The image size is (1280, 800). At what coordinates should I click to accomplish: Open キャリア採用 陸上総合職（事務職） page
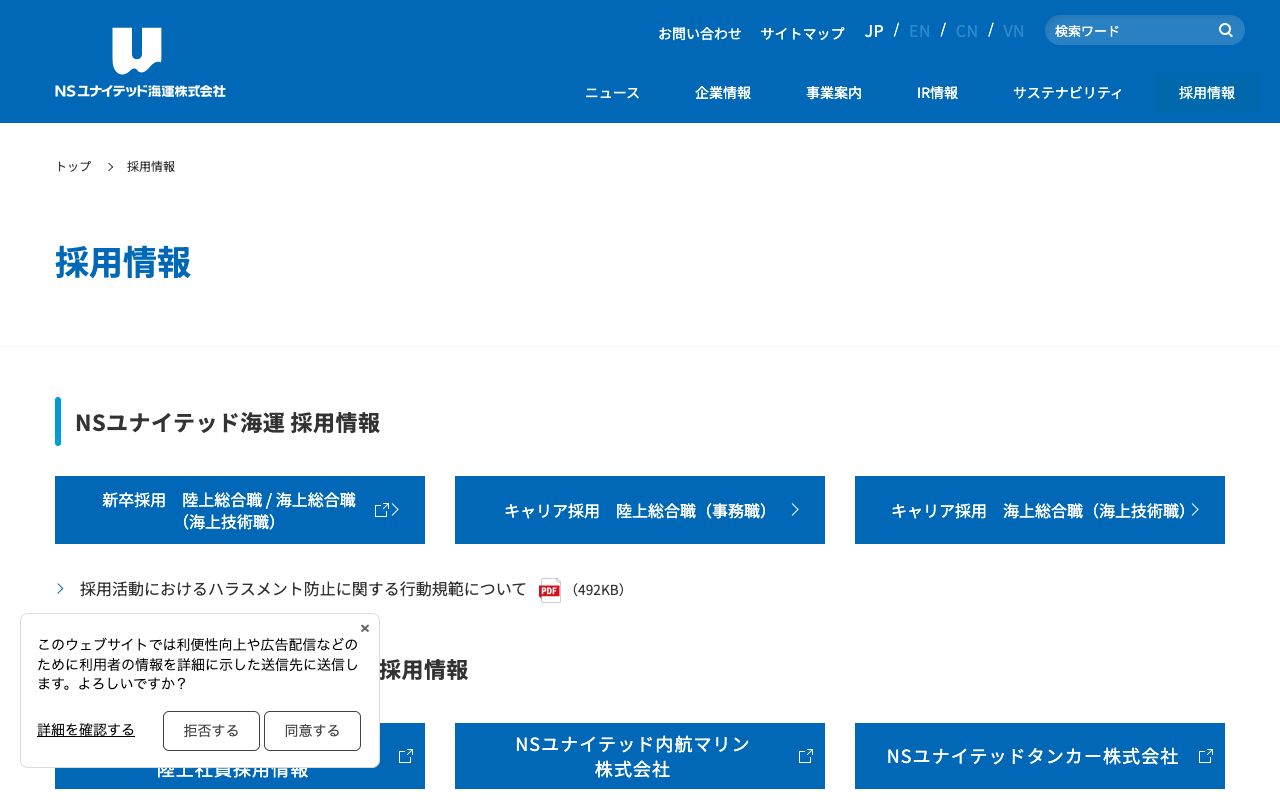tap(640, 510)
